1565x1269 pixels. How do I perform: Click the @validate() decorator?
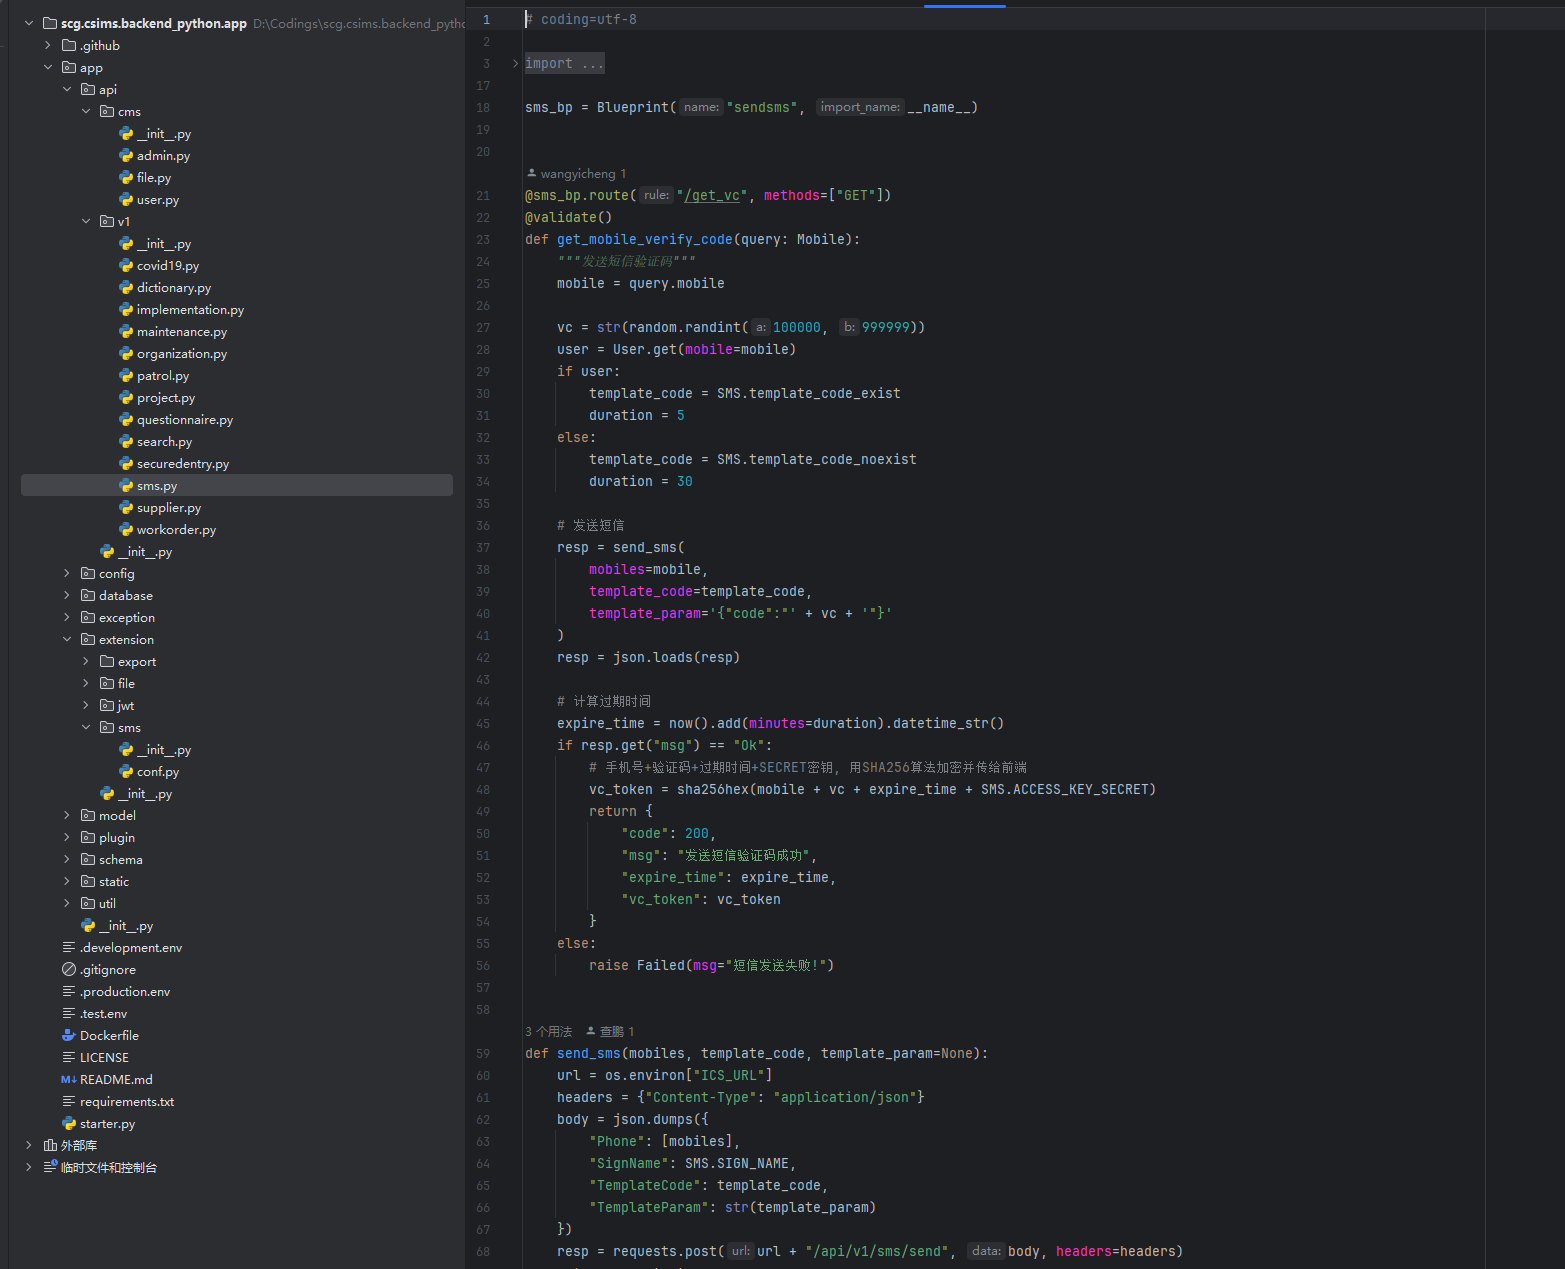(569, 217)
